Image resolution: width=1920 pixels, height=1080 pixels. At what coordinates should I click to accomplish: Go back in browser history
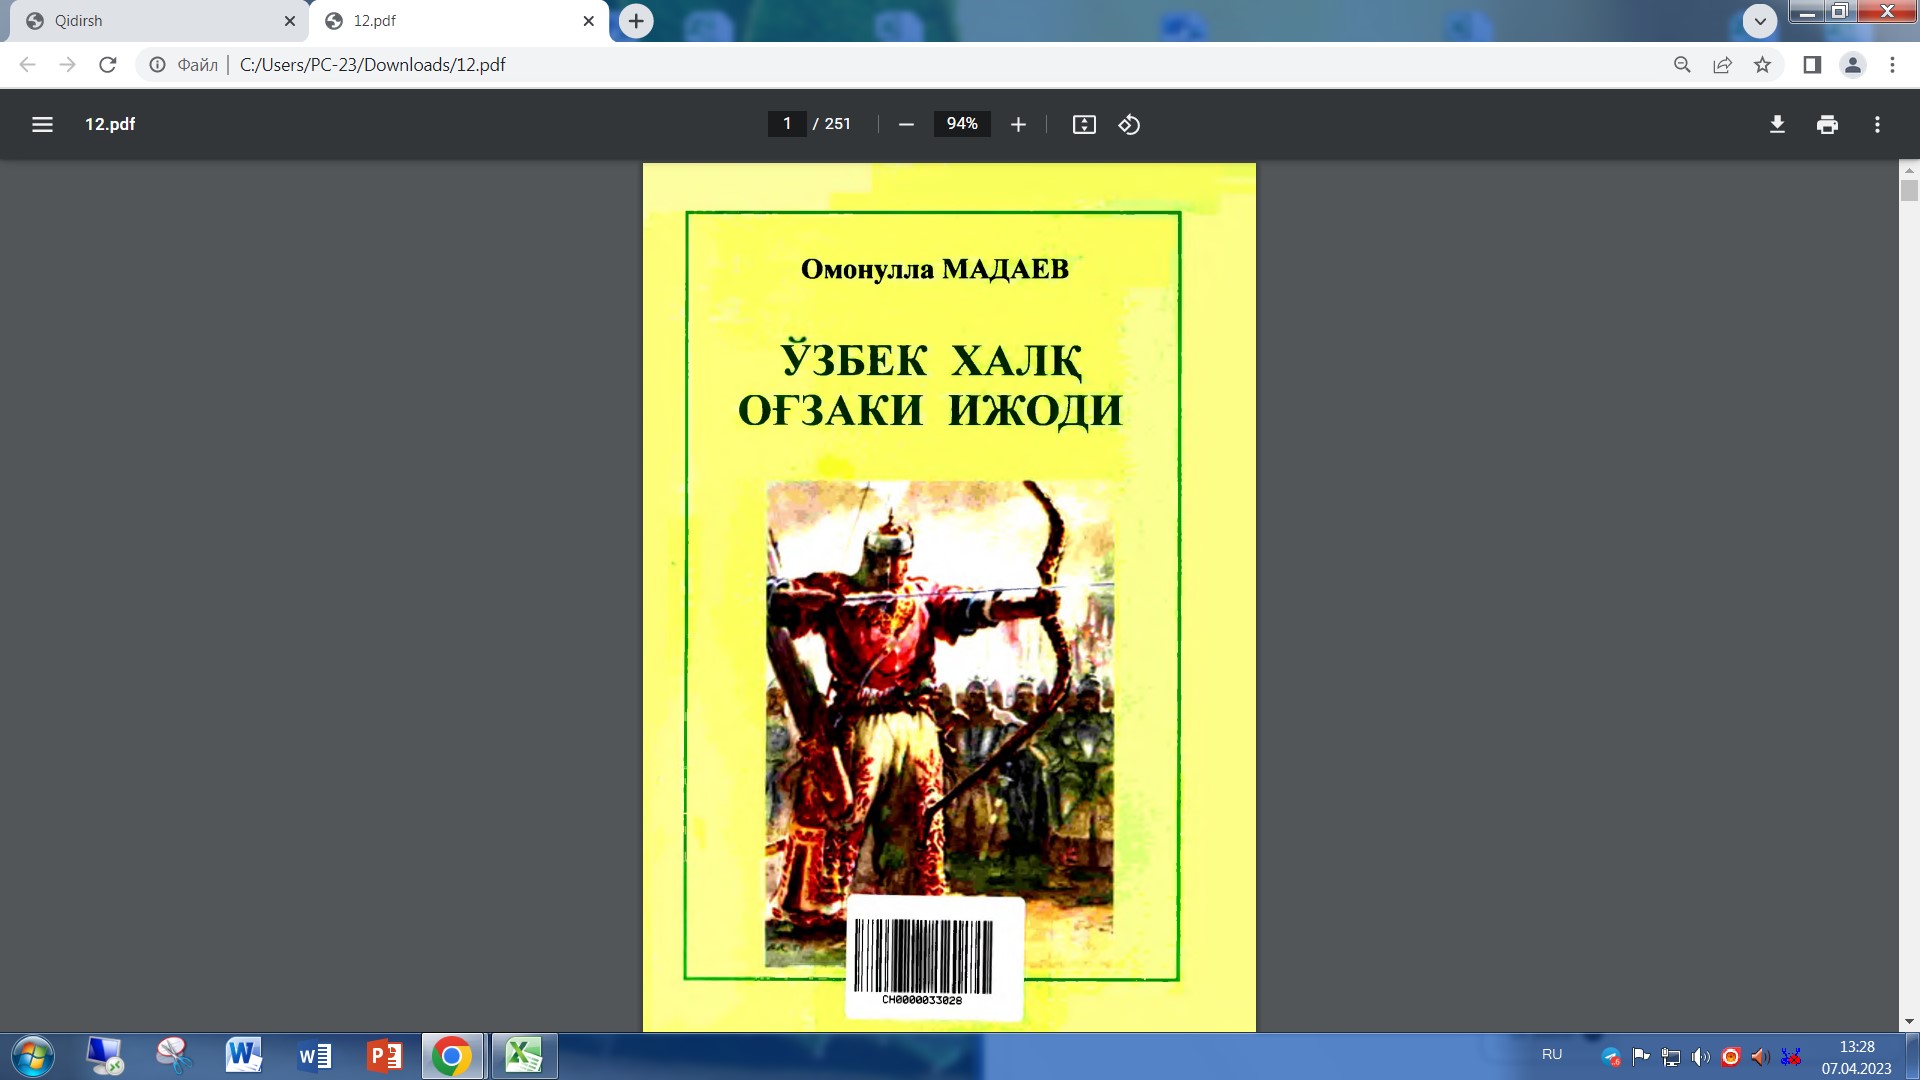(x=28, y=65)
